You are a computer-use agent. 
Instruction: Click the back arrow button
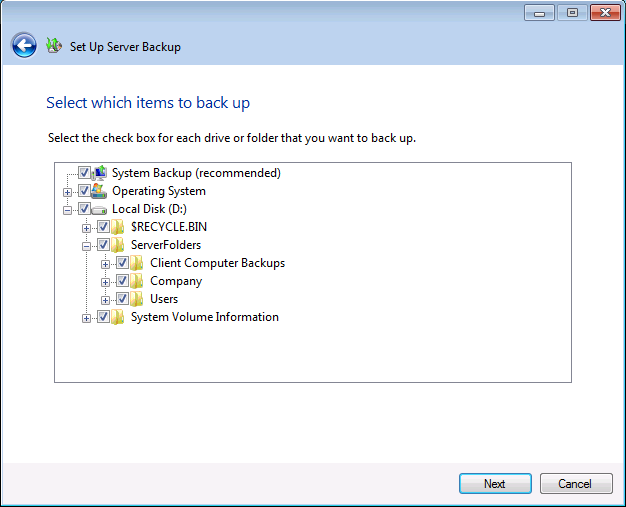click(24, 46)
